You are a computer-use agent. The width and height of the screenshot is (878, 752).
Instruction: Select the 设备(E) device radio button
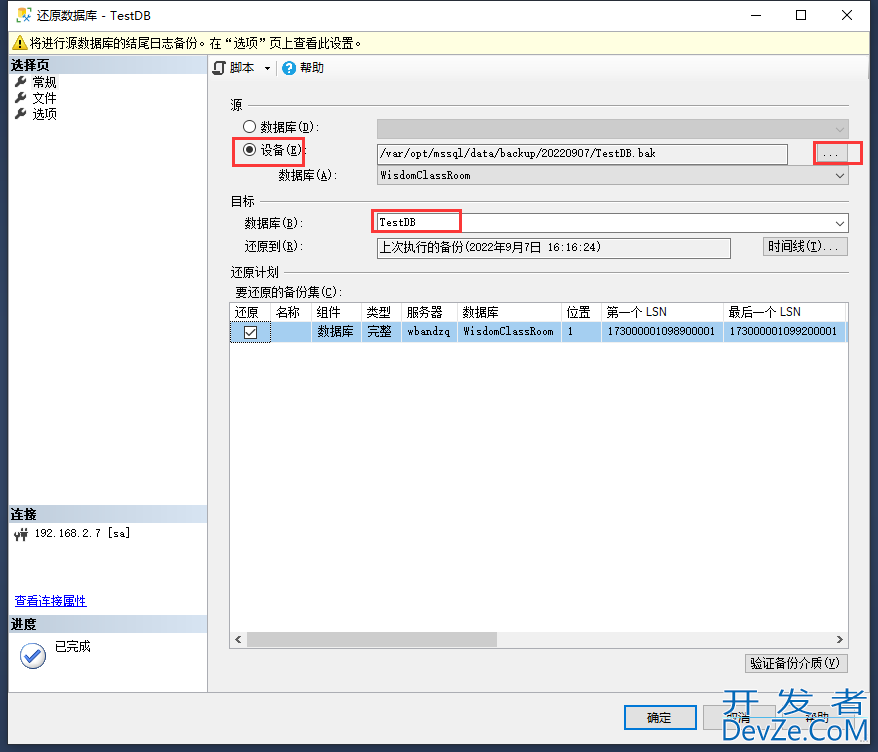pyautogui.click(x=249, y=150)
